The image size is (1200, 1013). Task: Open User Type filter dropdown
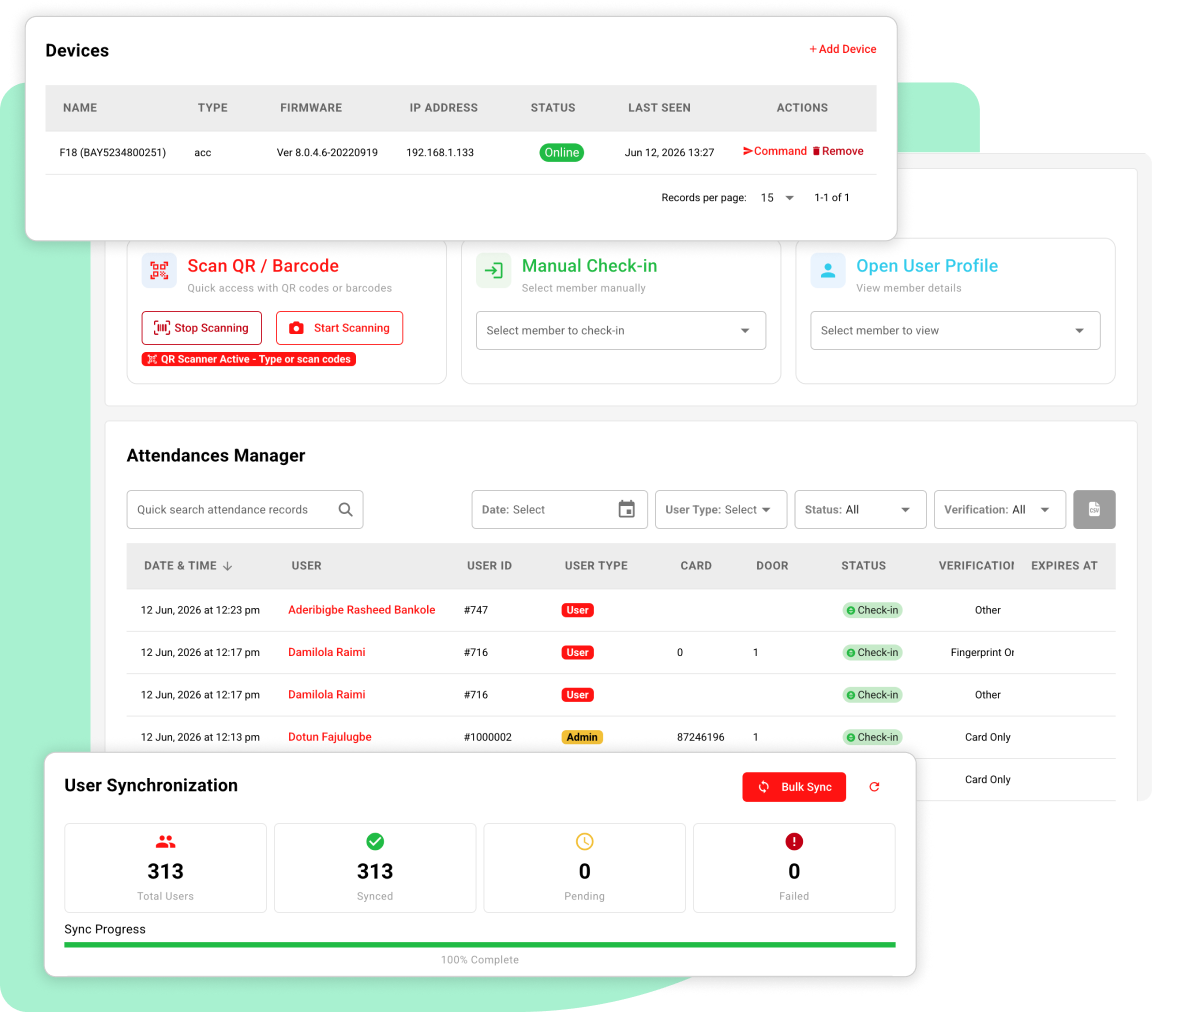tap(721, 510)
